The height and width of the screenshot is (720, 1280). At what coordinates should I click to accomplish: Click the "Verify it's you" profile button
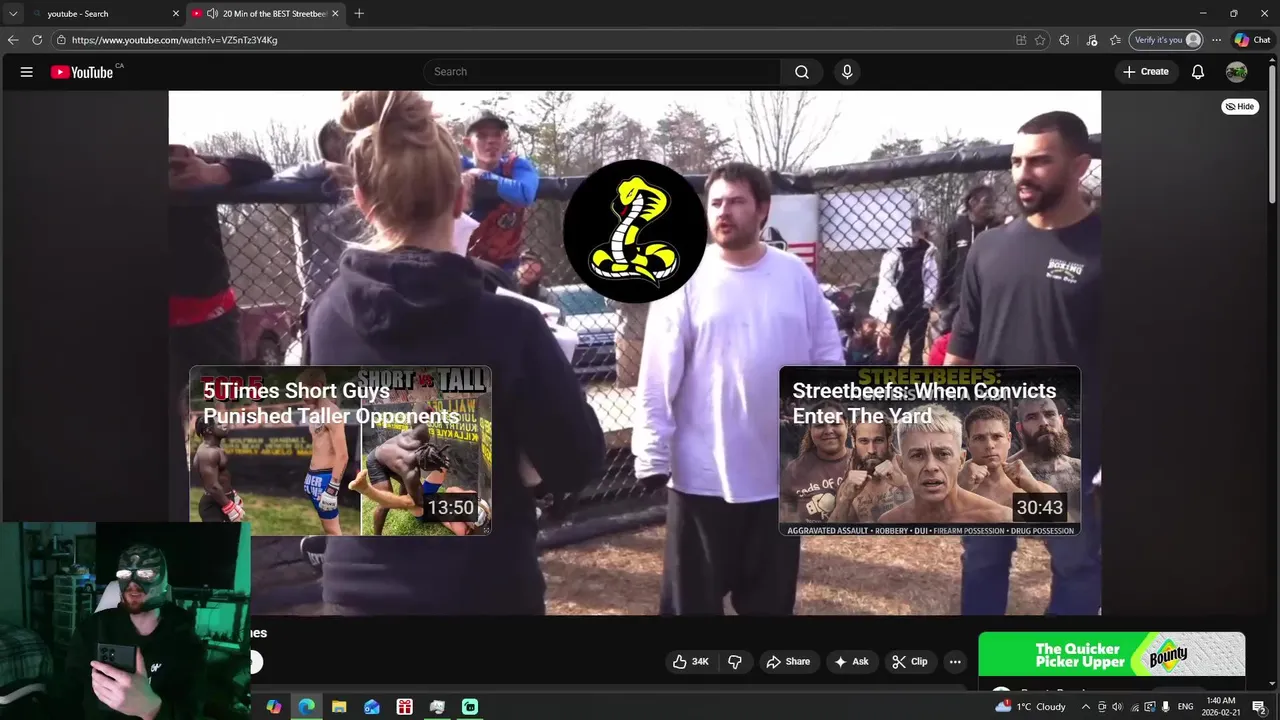tap(1166, 40)
